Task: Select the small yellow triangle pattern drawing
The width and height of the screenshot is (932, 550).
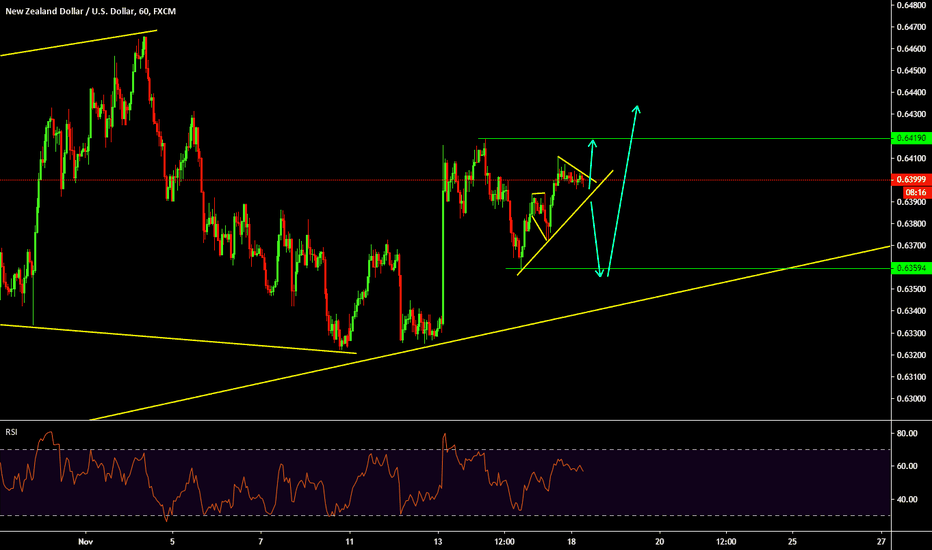Action: click(x=576, y=170)
